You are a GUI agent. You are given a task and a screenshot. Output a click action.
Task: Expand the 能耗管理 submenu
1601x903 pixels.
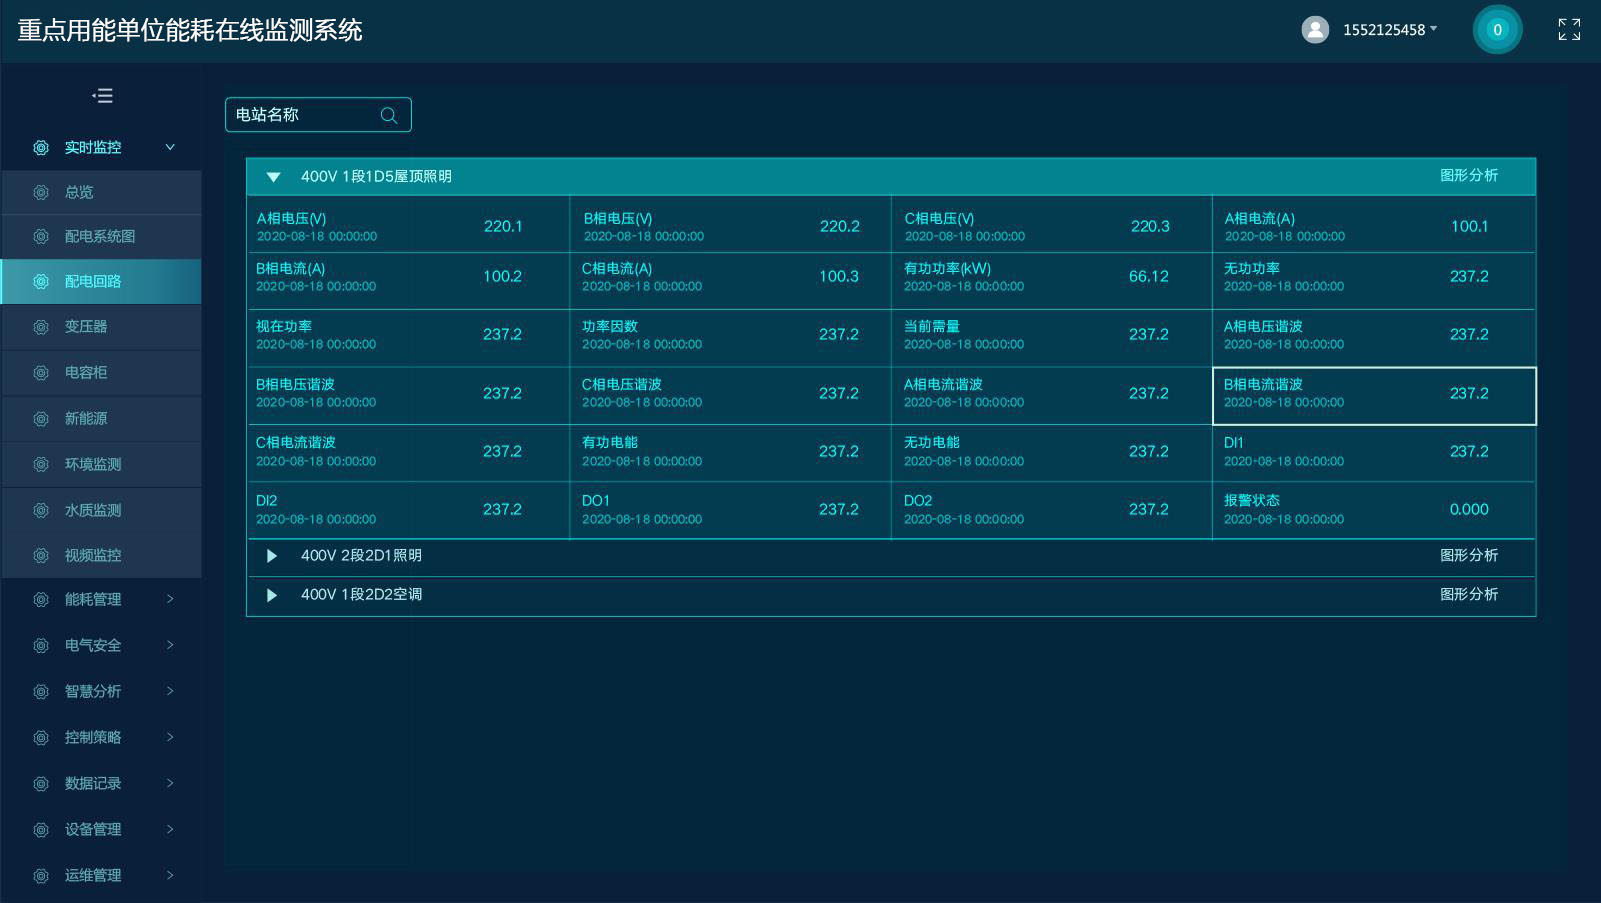click(169, 599)
